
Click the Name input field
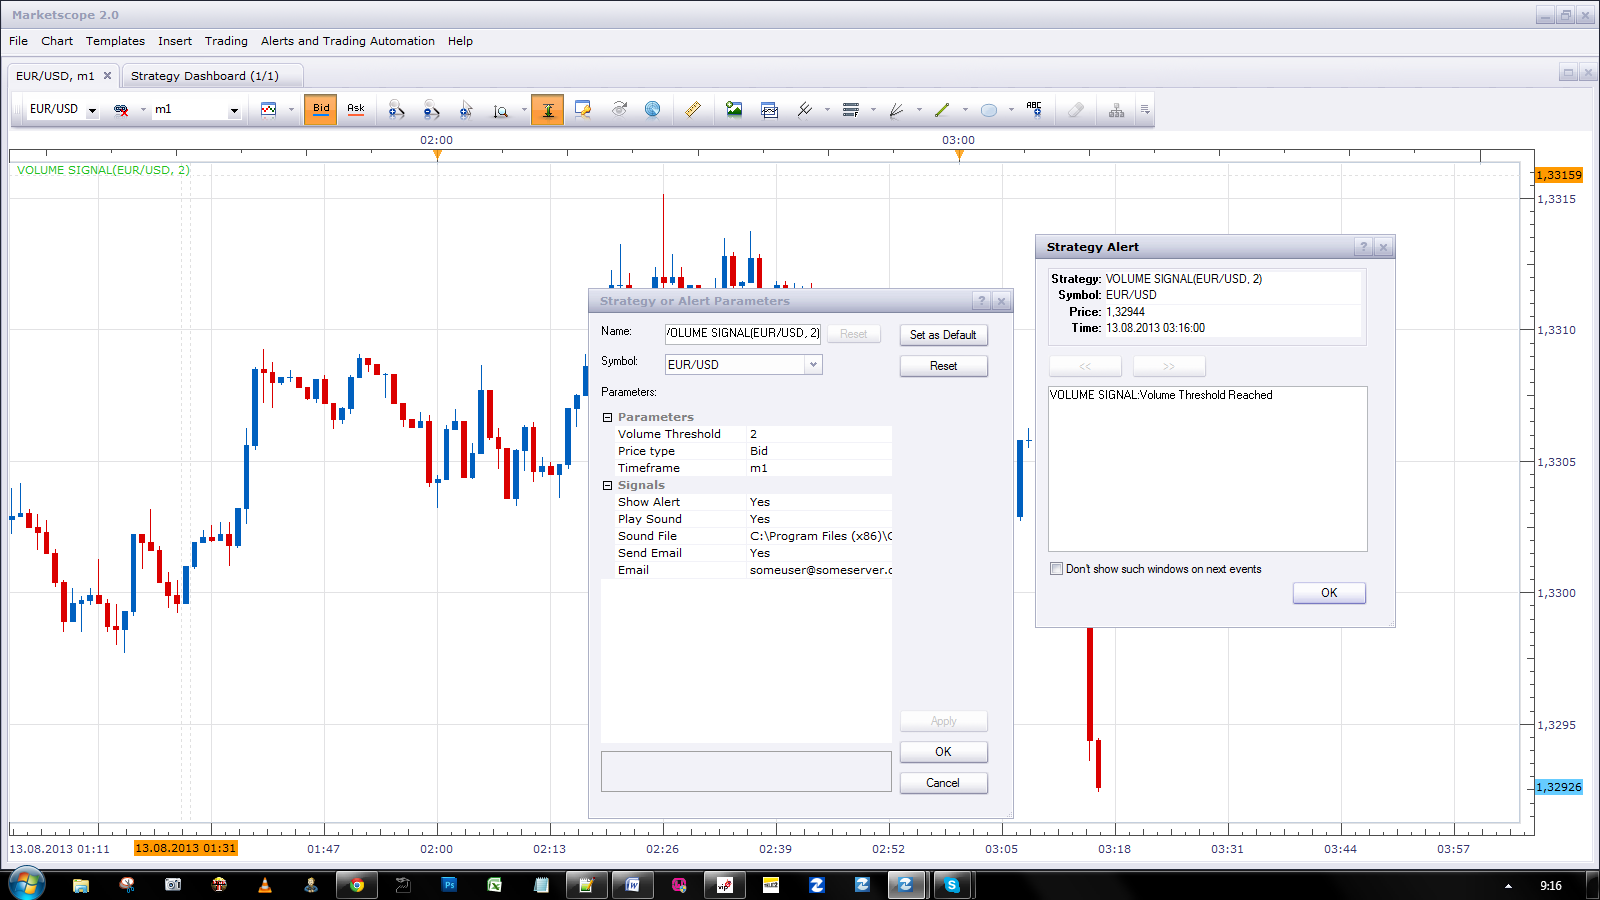coord(743,334)
